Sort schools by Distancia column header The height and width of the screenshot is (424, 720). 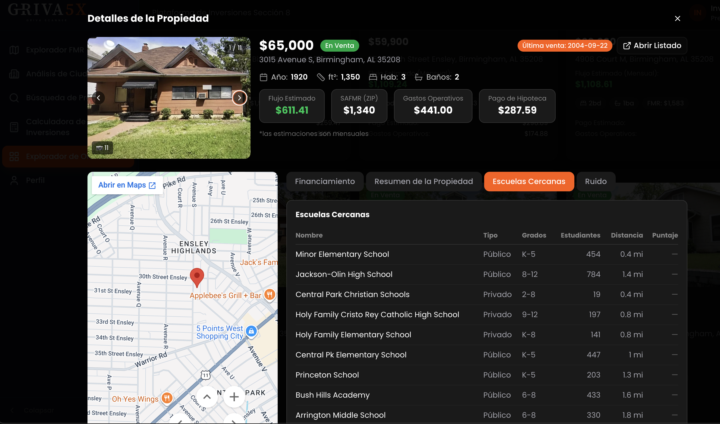click(x=627, y=235)
